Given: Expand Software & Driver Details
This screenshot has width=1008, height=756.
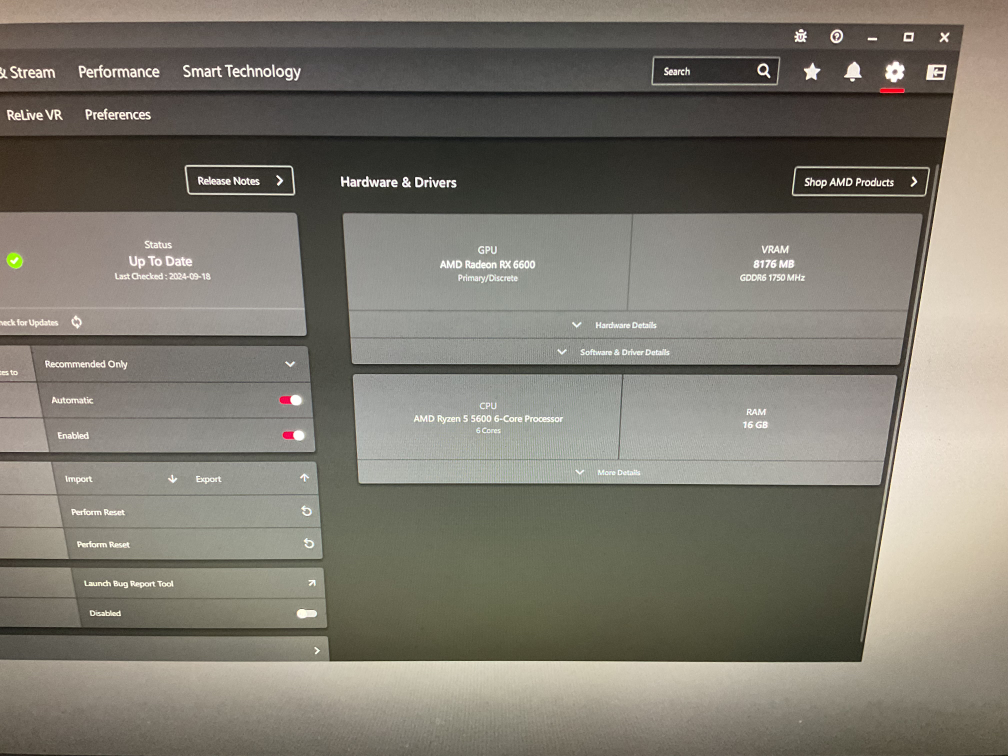Looking at the screenshot, I should pos(624,352).
